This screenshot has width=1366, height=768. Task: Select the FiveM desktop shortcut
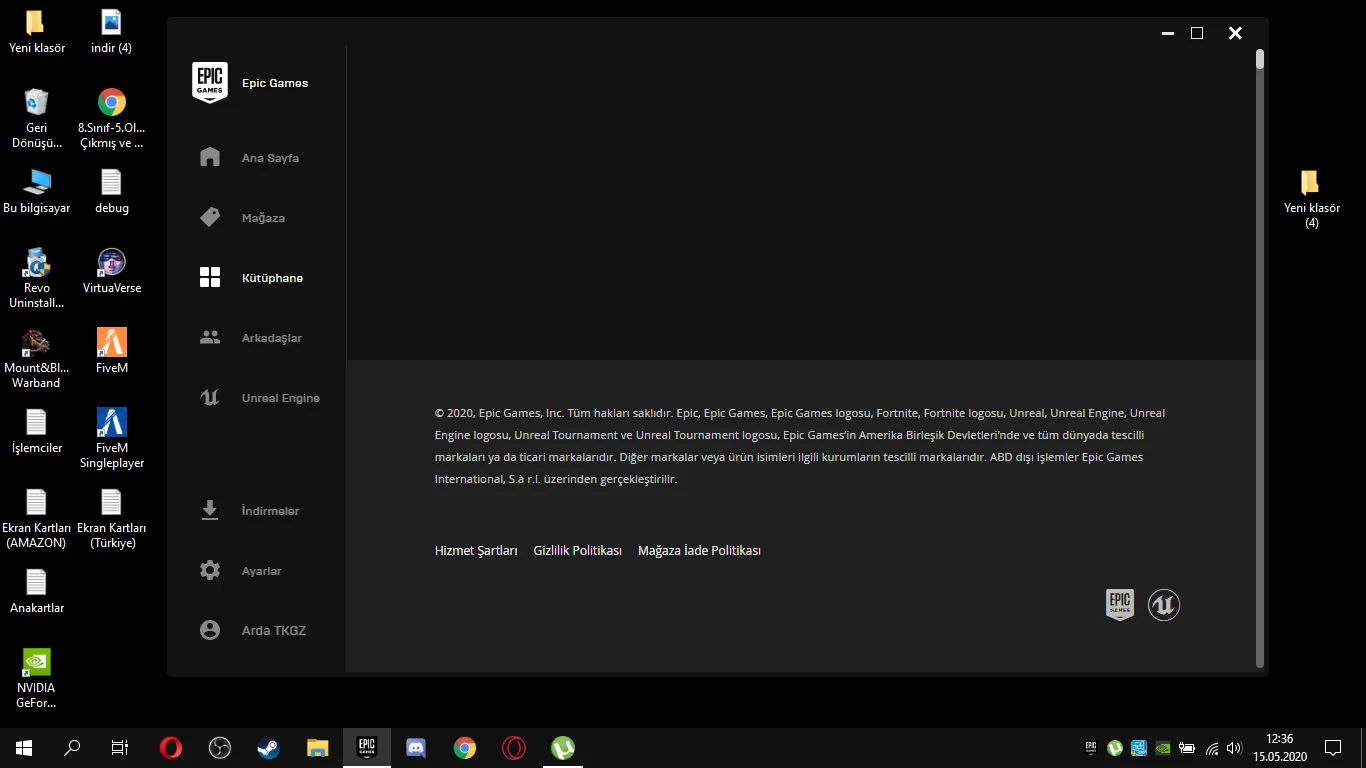click(x=112, y=352)
